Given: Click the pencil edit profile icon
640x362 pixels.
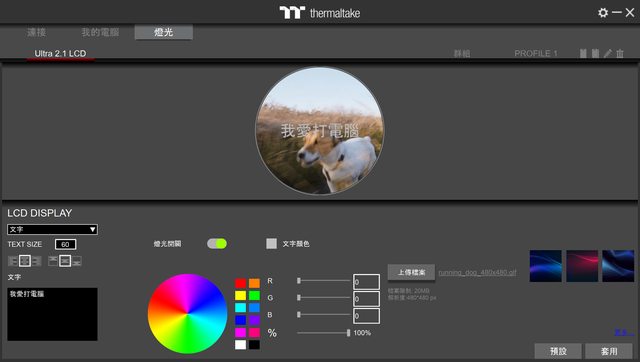Looking at the screenshot, I should click(x=608, y=53).
